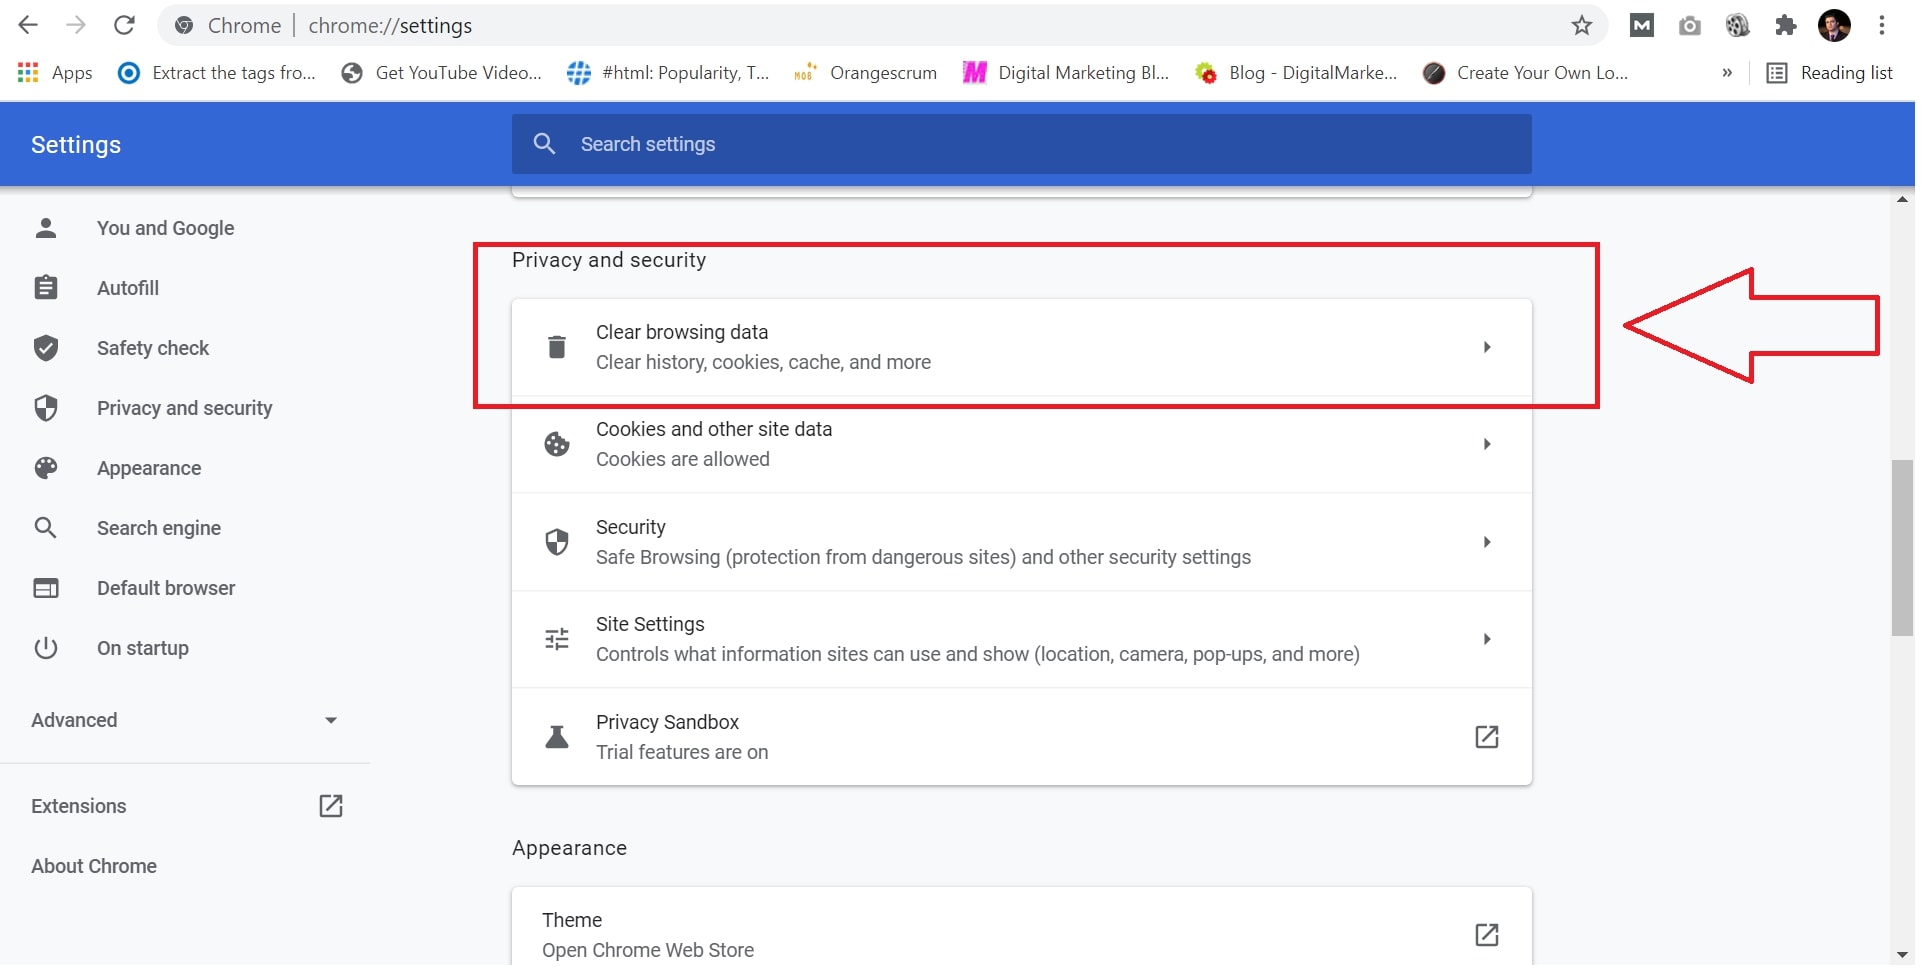This screenshot has height=974, width=1928.
Task: Click the Safety check checkmark icon
Action: [46, 348]
